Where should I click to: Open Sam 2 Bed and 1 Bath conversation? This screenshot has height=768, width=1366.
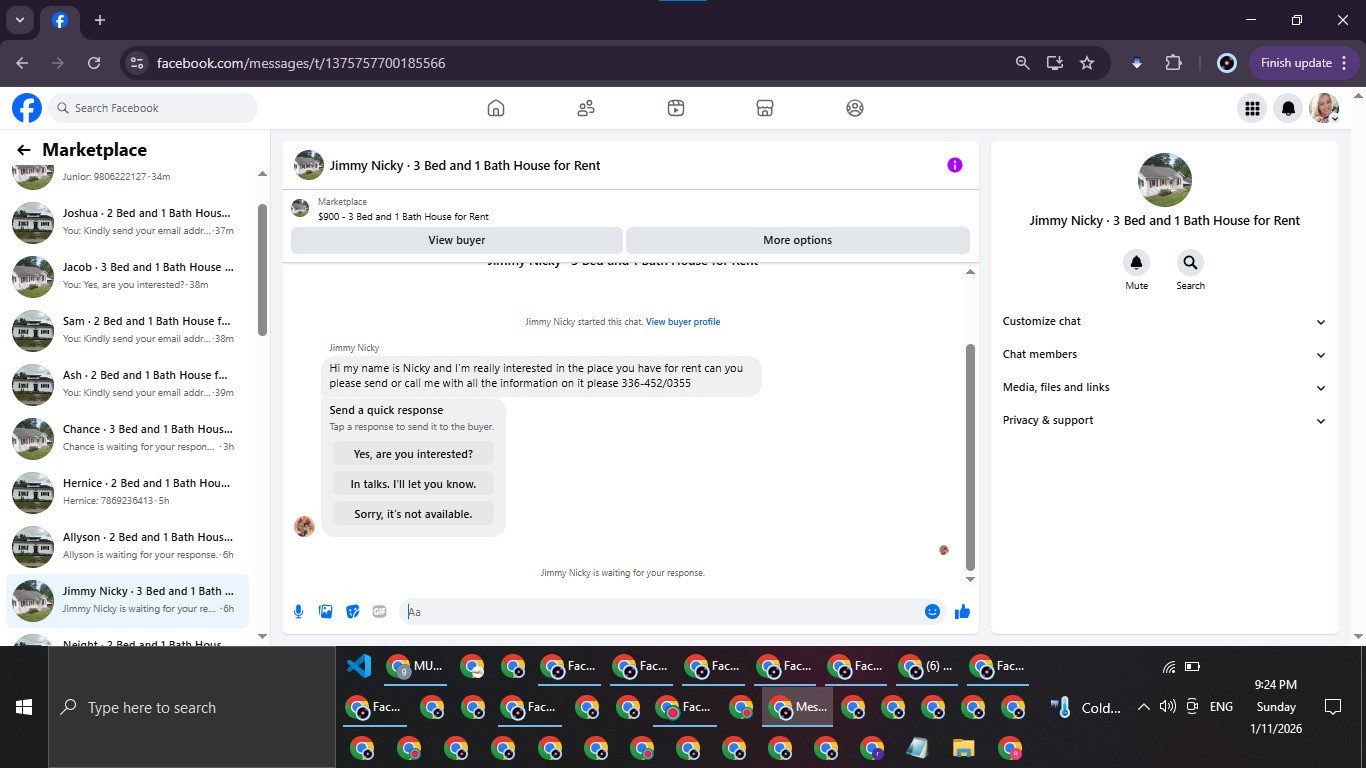128,330
